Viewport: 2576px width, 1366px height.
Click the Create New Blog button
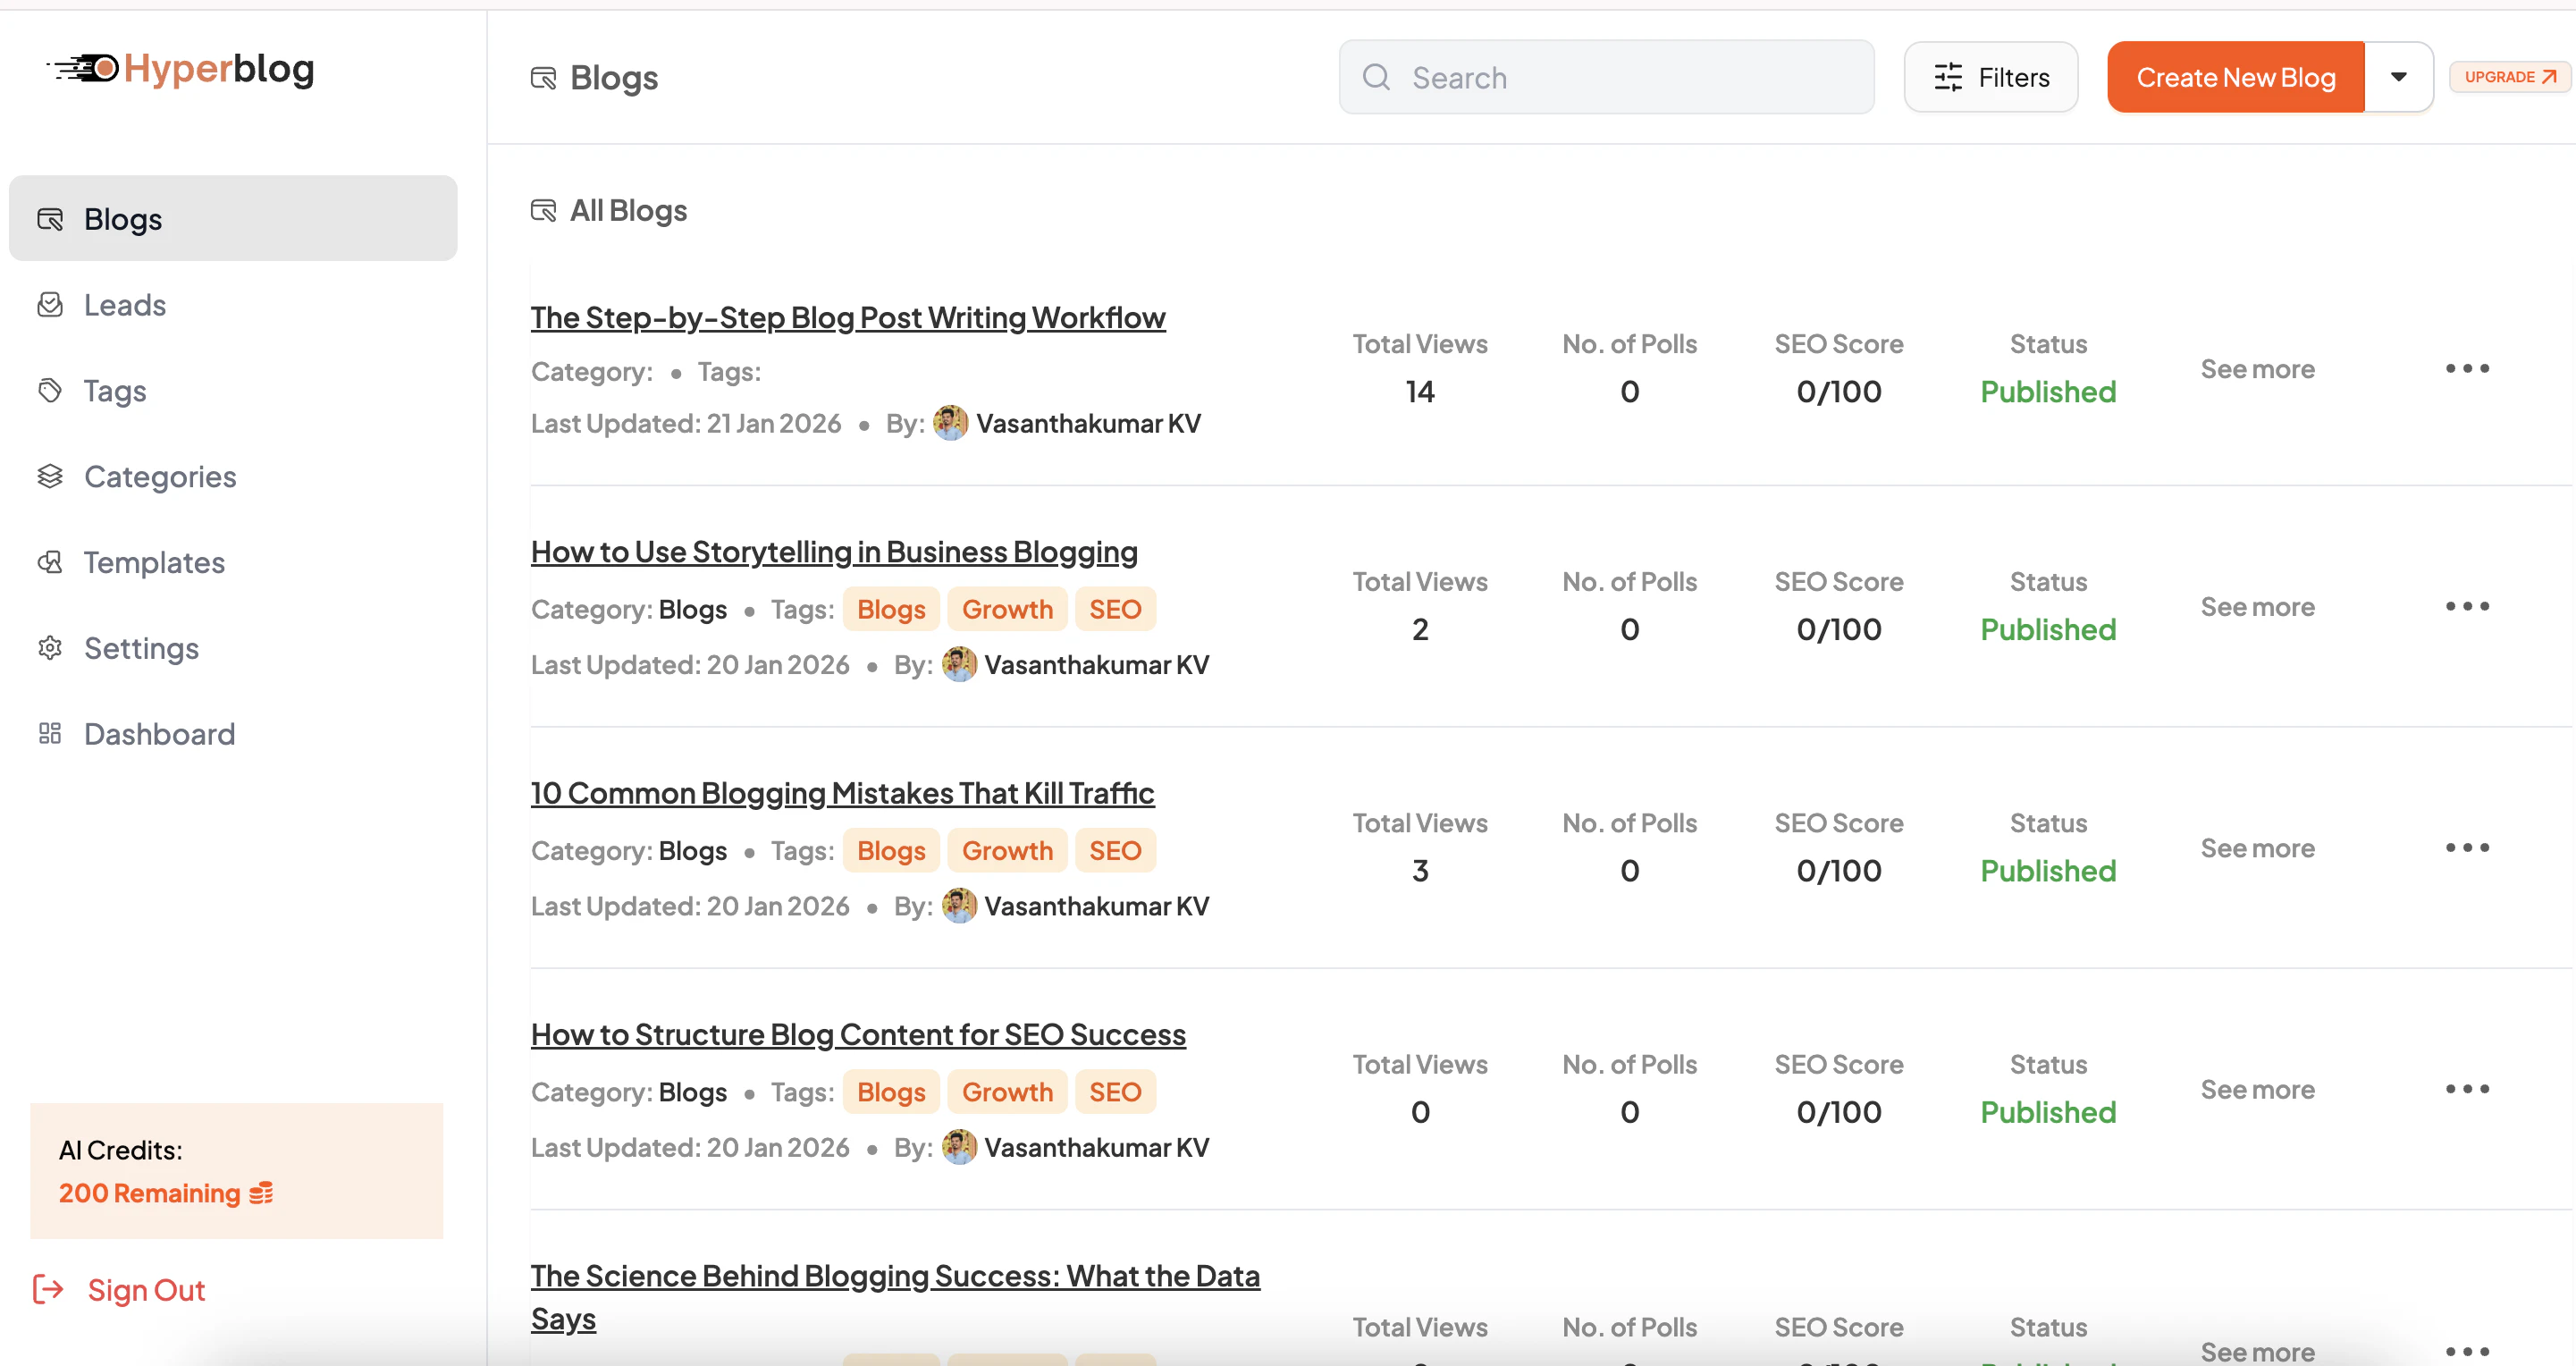pyautogui.click(x=2235, y=77)
